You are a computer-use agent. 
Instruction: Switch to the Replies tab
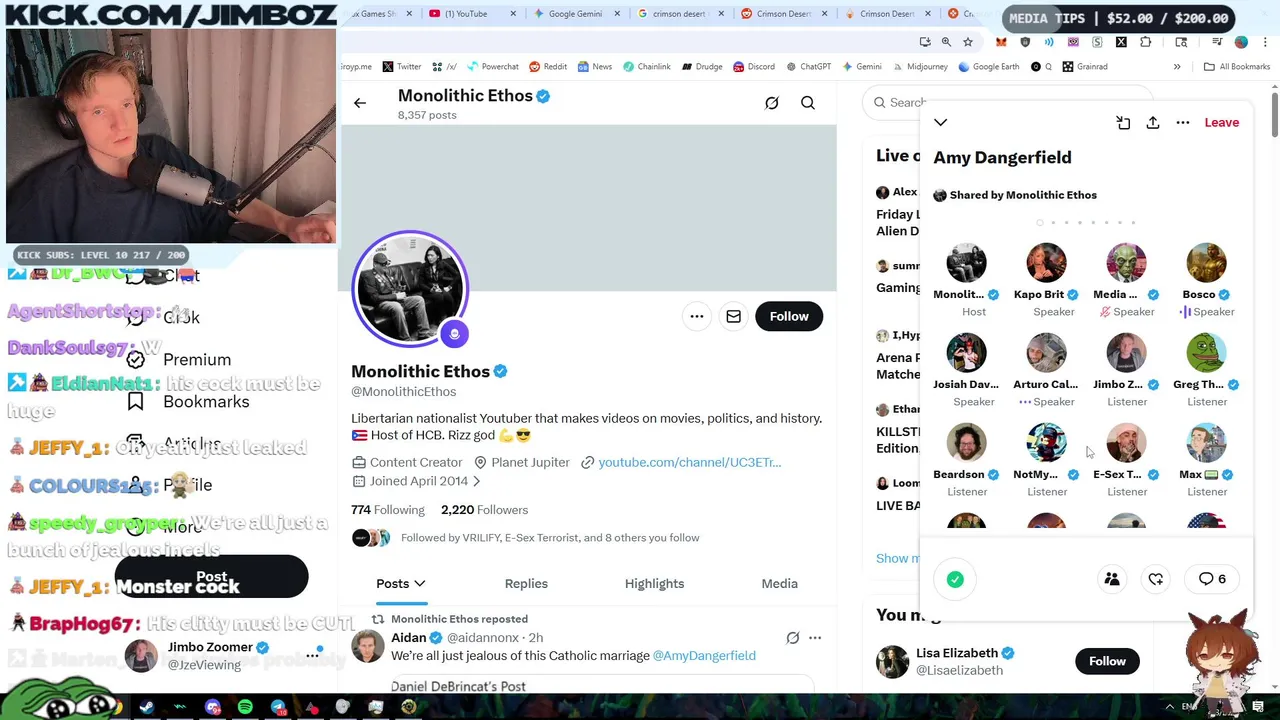point(526,584)
